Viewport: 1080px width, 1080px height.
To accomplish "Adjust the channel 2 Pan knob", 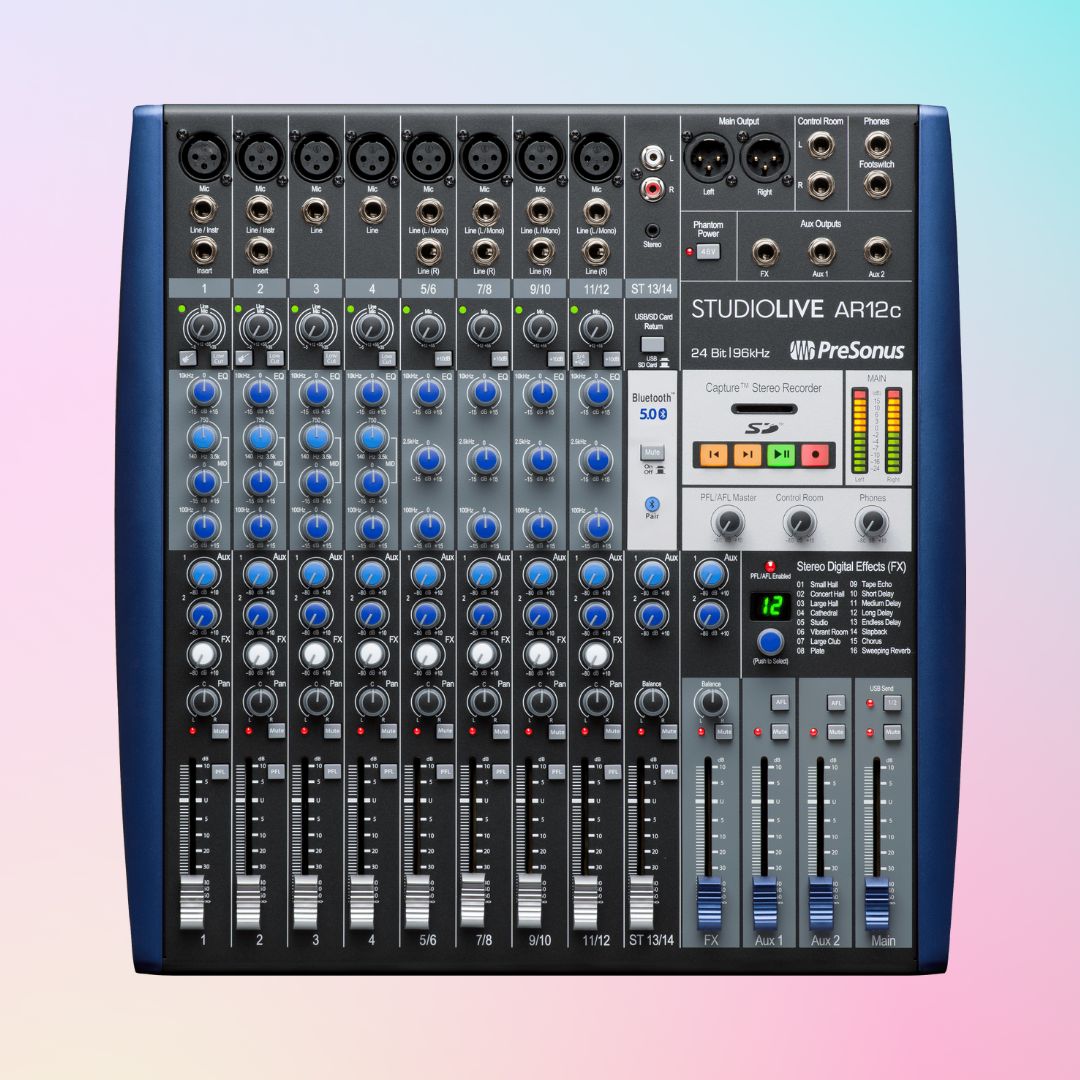I will [x=260, y=701].
